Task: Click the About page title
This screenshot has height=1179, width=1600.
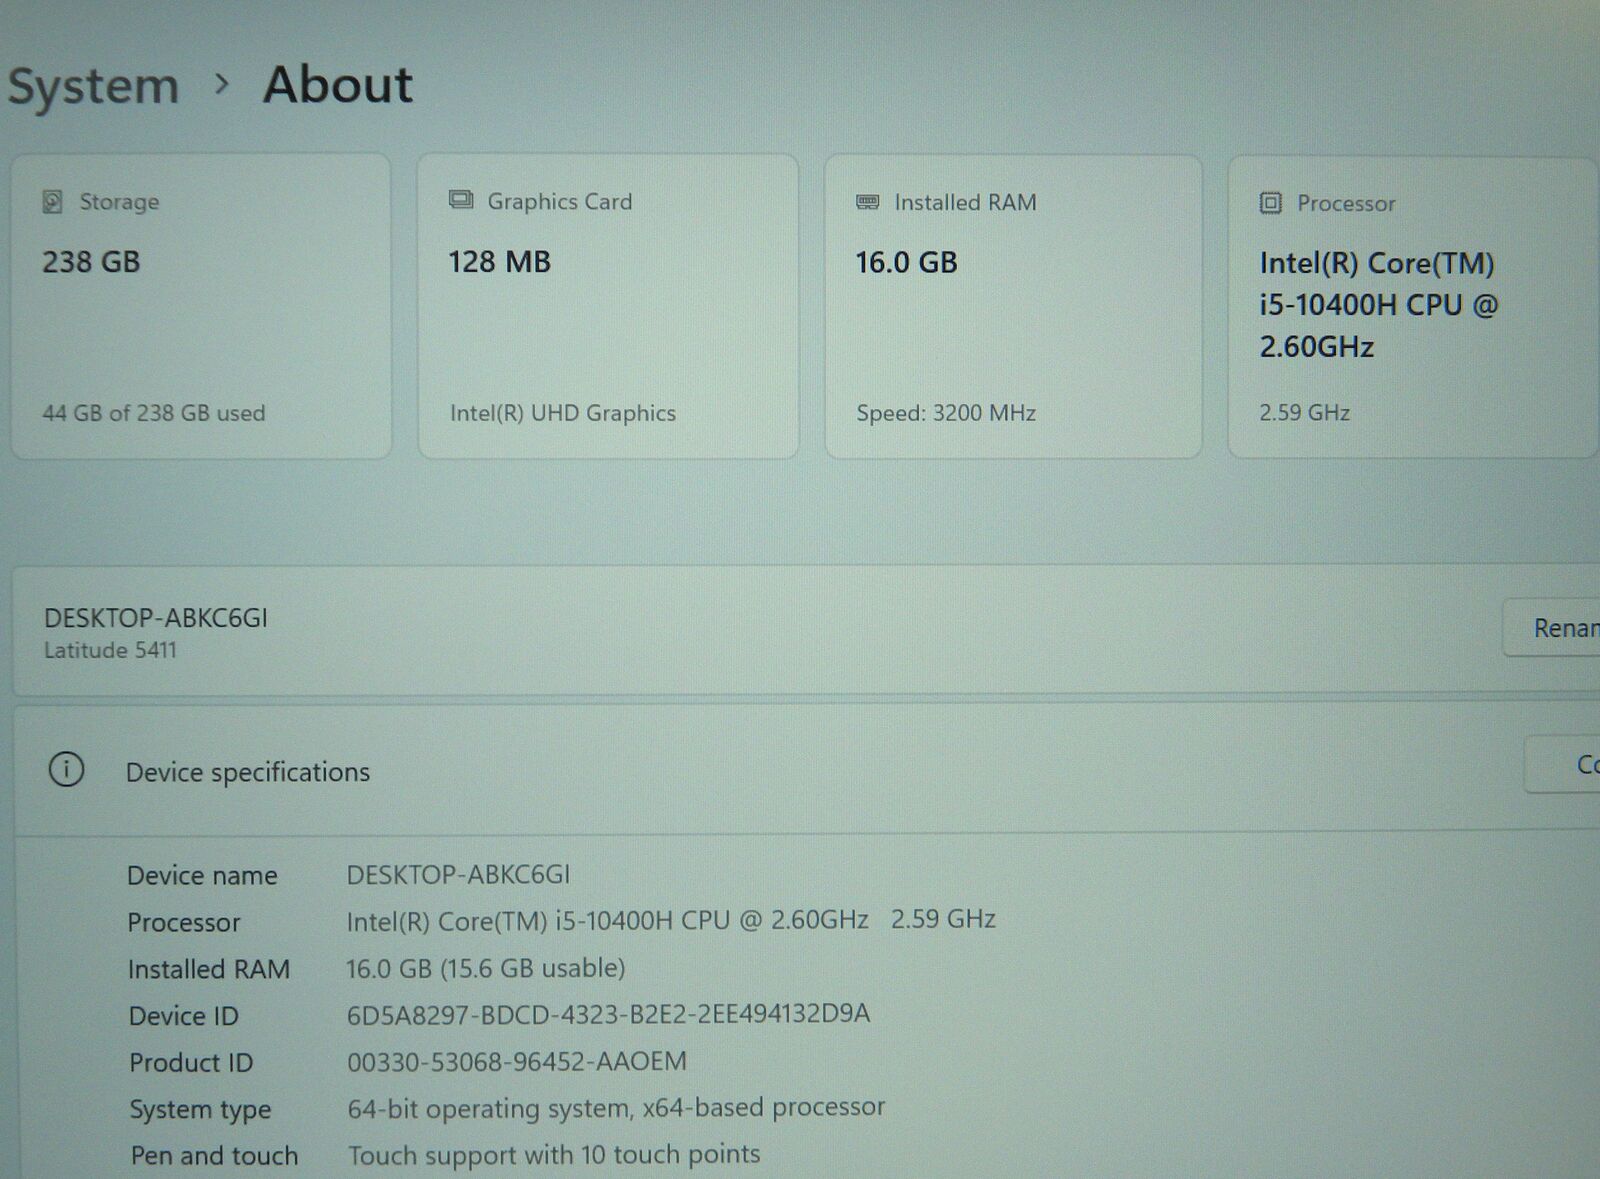Action: coord(338,84)
